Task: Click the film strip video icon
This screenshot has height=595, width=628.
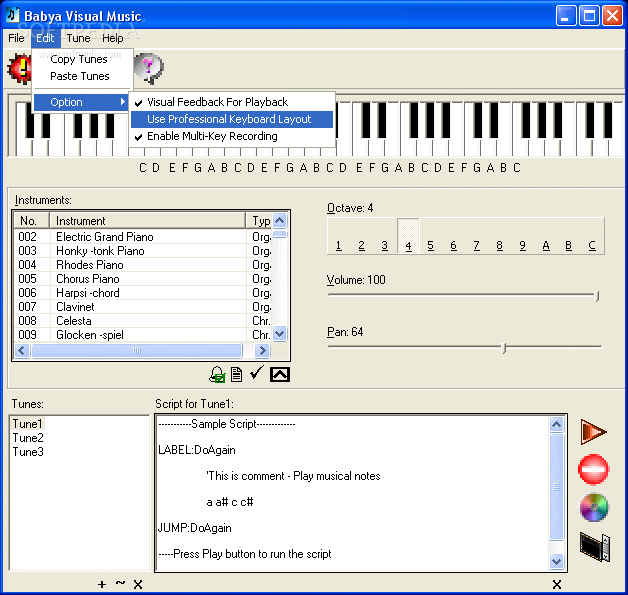Action: [595, 547]
